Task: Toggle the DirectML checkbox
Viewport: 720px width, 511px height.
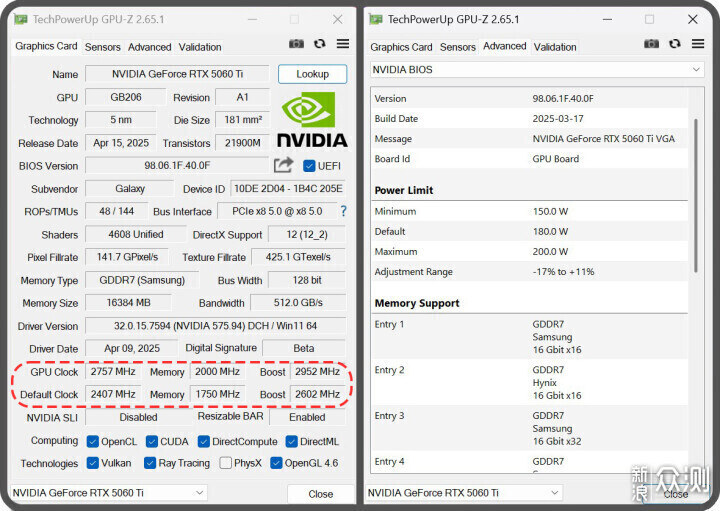Action: 292,442
